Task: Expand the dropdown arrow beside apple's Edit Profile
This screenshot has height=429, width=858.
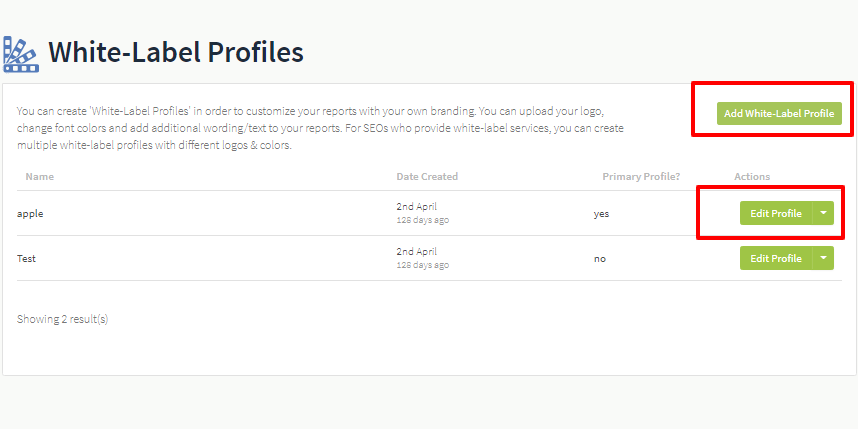Action: tap(823, 213)
